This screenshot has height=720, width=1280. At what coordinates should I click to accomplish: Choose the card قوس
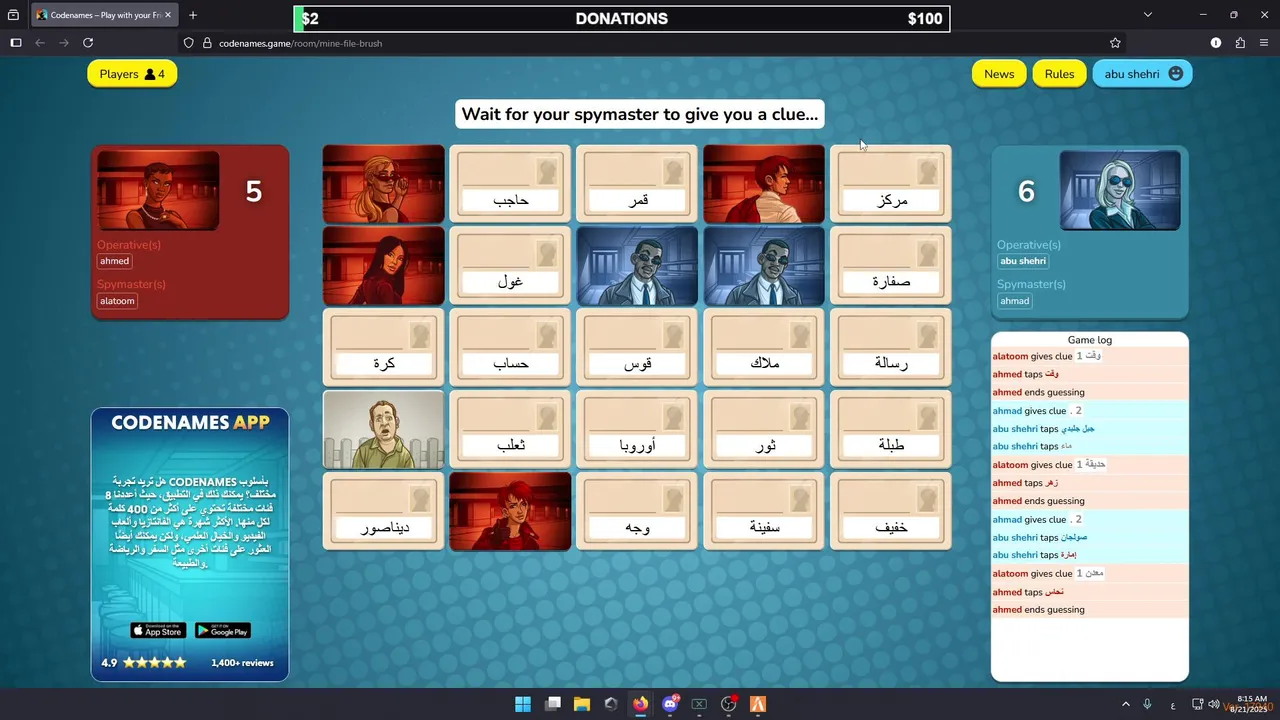(637, 347)
